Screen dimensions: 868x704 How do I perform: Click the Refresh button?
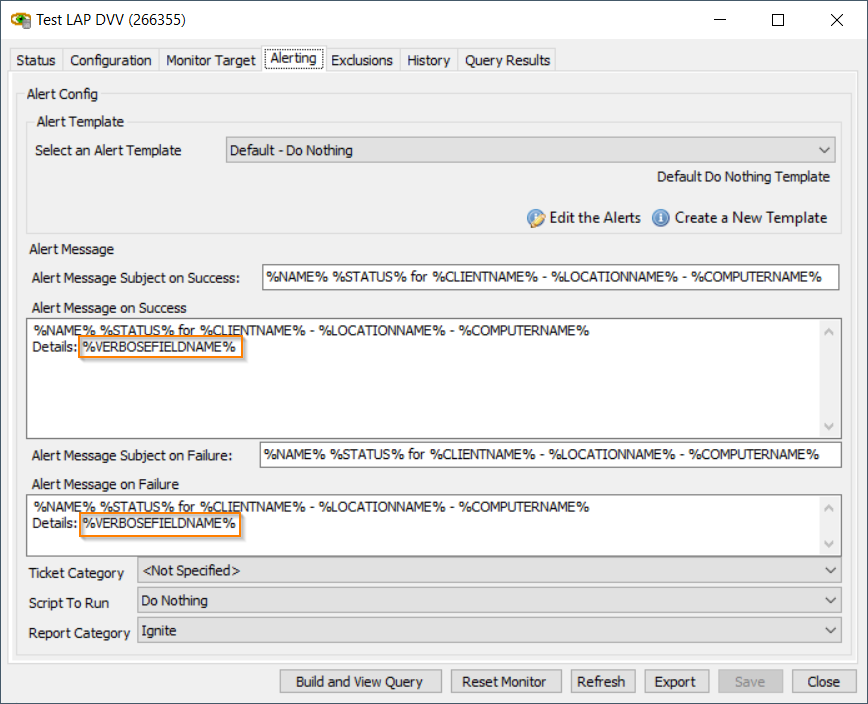pyautogui.click(x=602, y=681)
